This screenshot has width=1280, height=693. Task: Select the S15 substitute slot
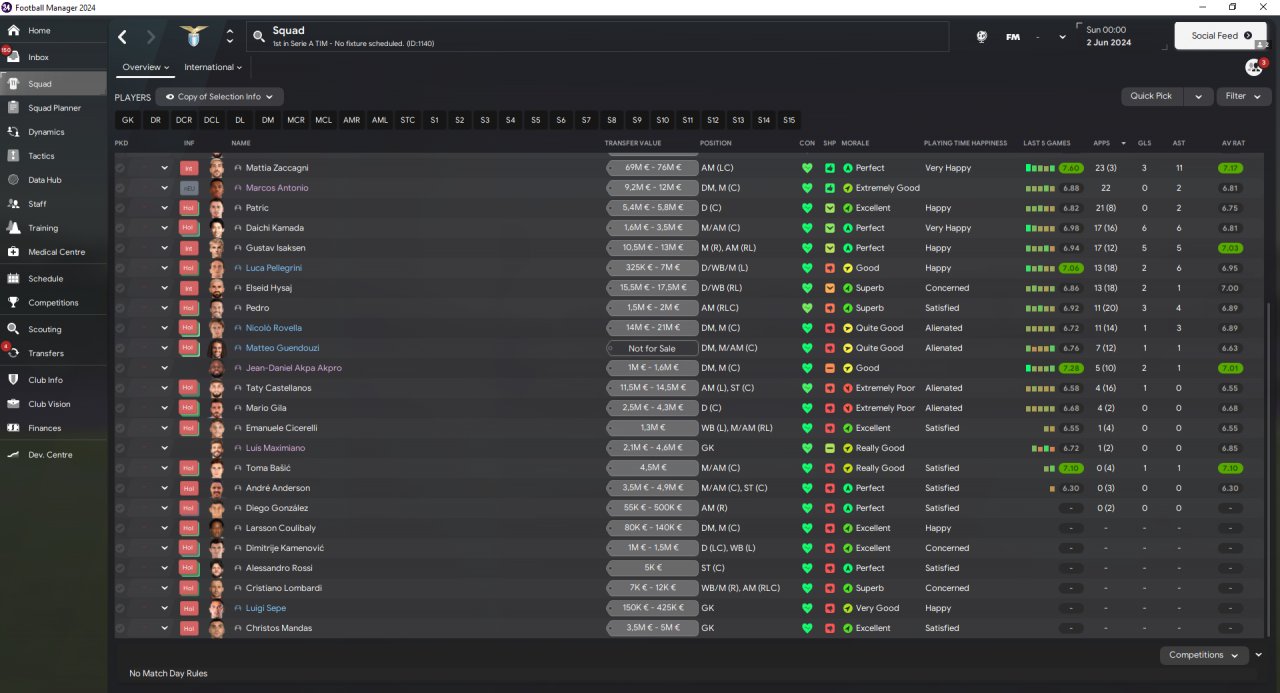pos(790,120)
